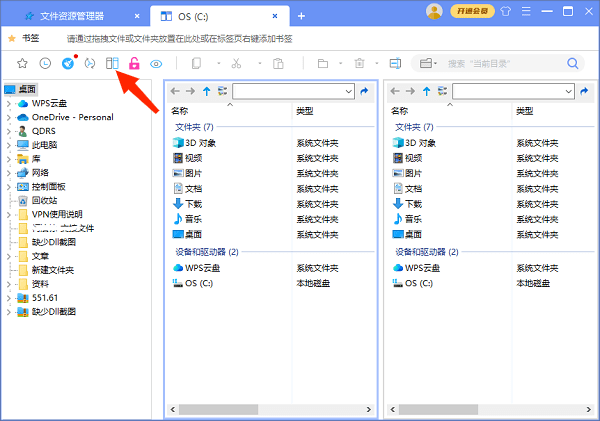
Task: Add a new tab with plus button
Action: coord(301,16)
